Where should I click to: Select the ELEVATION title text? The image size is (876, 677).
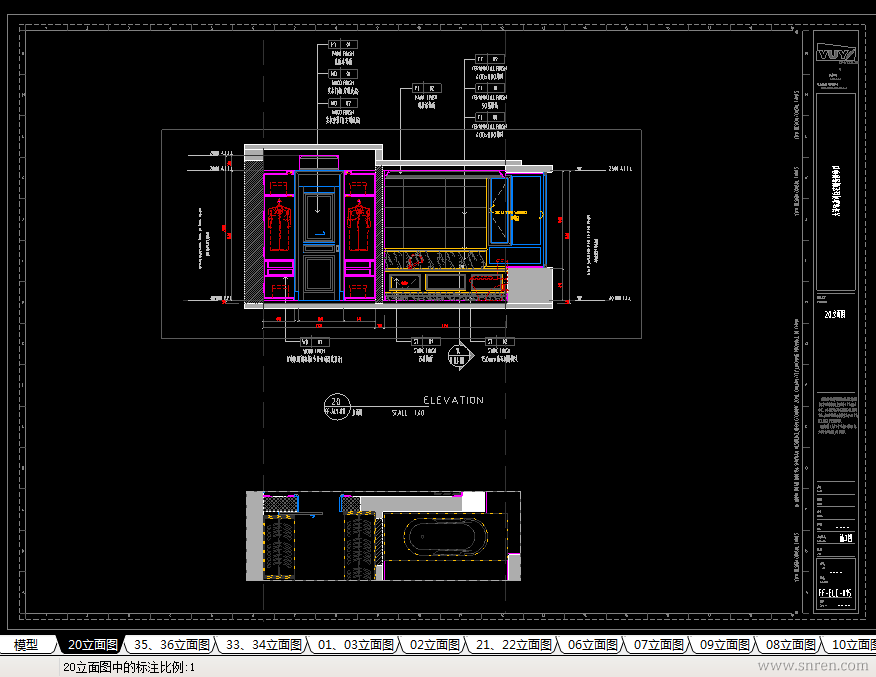(x=453, y=400)
